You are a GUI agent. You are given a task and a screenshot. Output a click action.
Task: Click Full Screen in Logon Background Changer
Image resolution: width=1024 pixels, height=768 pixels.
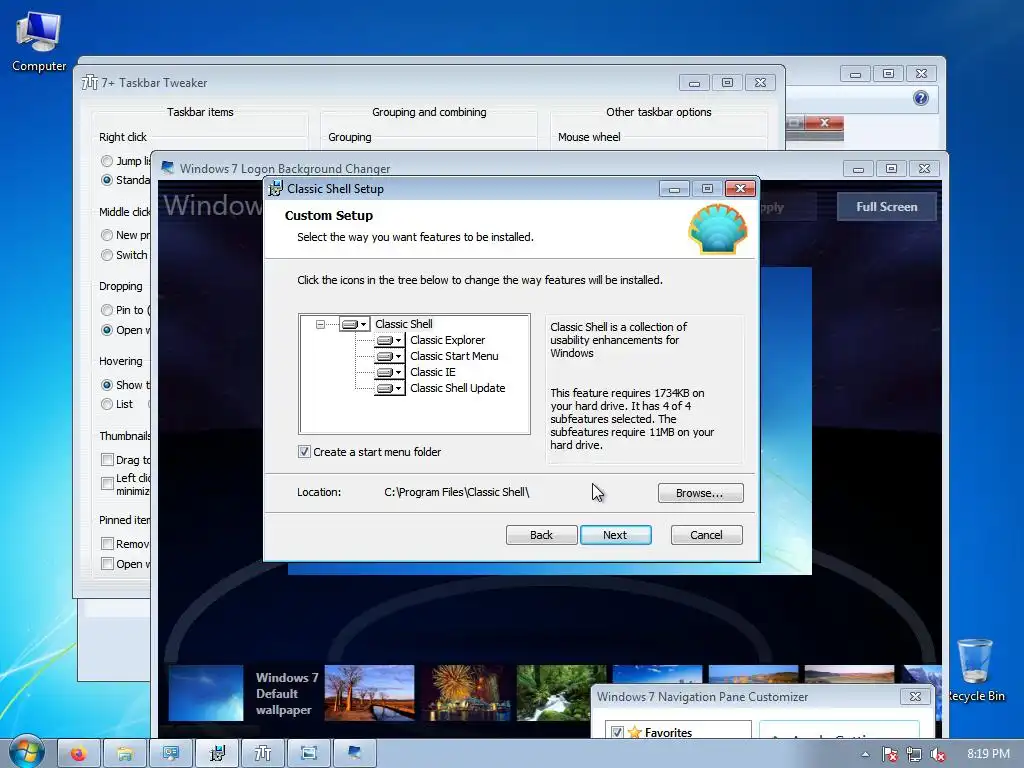click(x=886, y=207)
